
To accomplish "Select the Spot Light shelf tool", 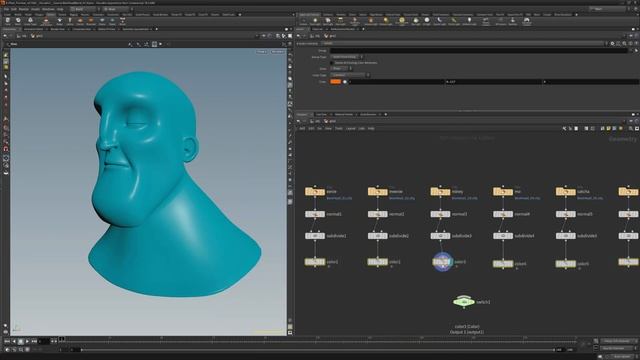I will [328, 21].
